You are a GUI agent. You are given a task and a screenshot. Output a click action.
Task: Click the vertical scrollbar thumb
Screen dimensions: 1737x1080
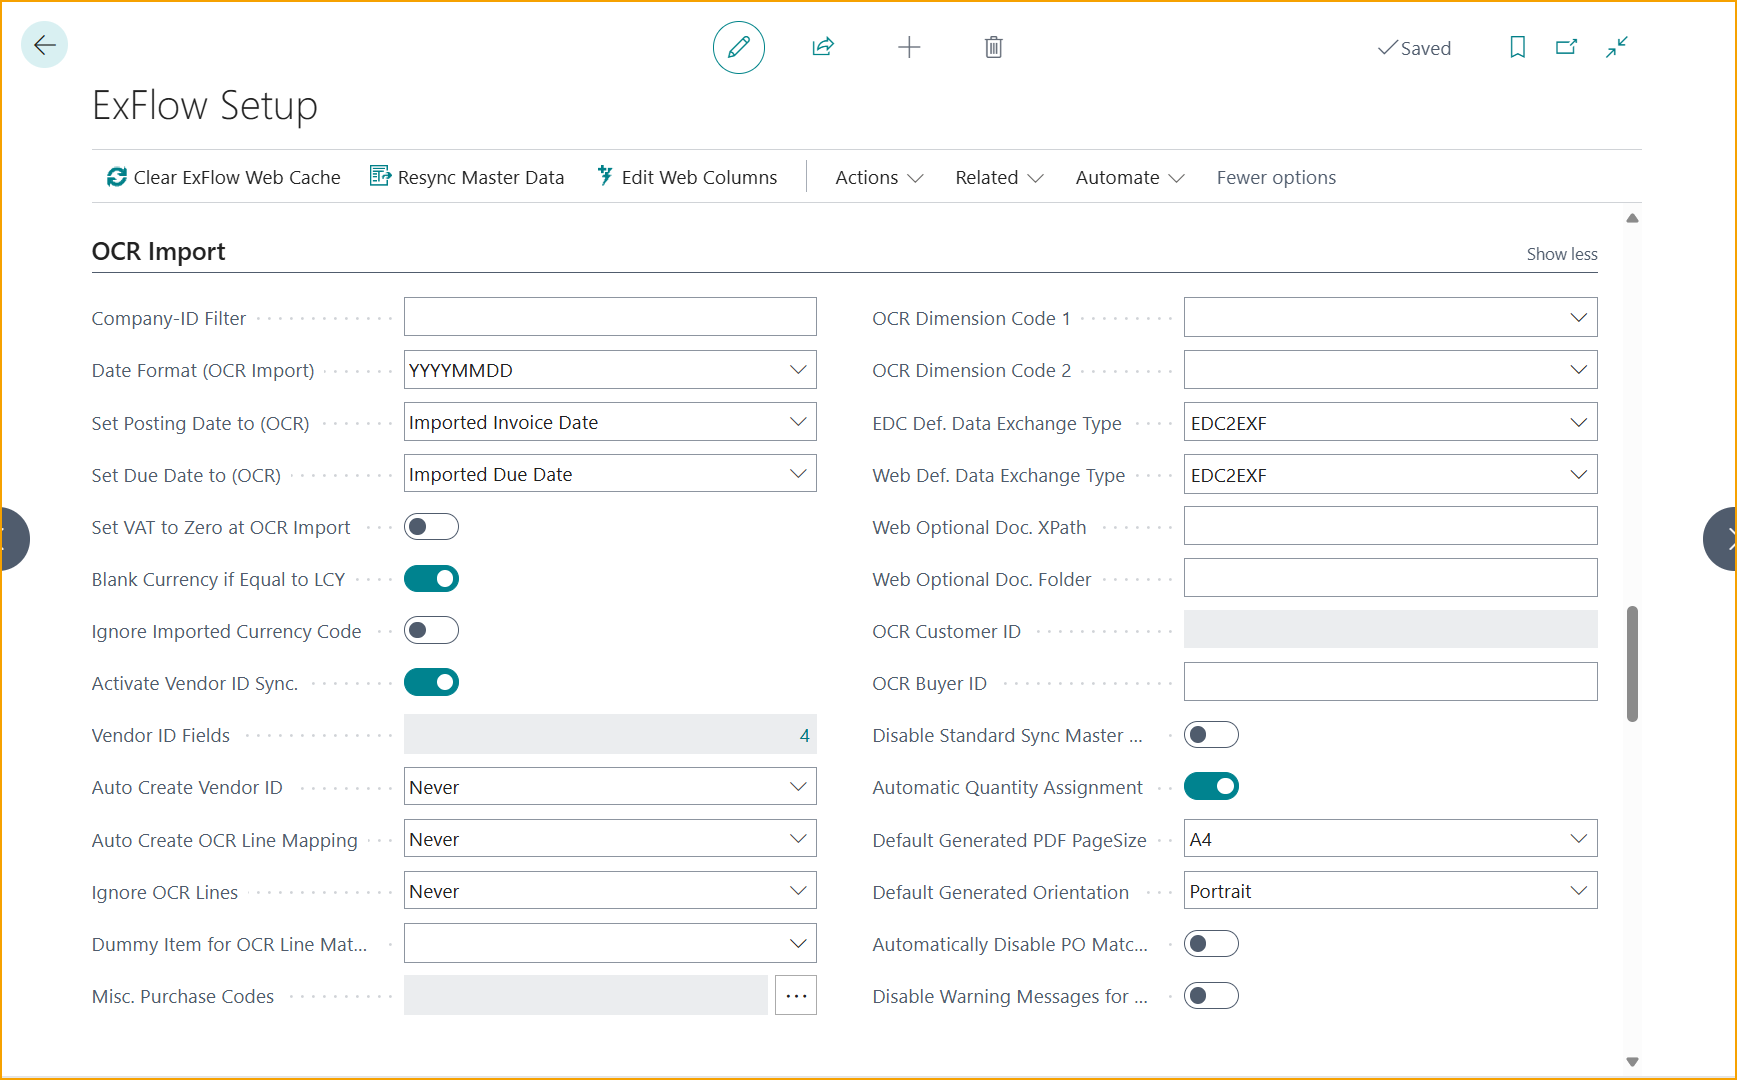click(x=1632, y=663)
